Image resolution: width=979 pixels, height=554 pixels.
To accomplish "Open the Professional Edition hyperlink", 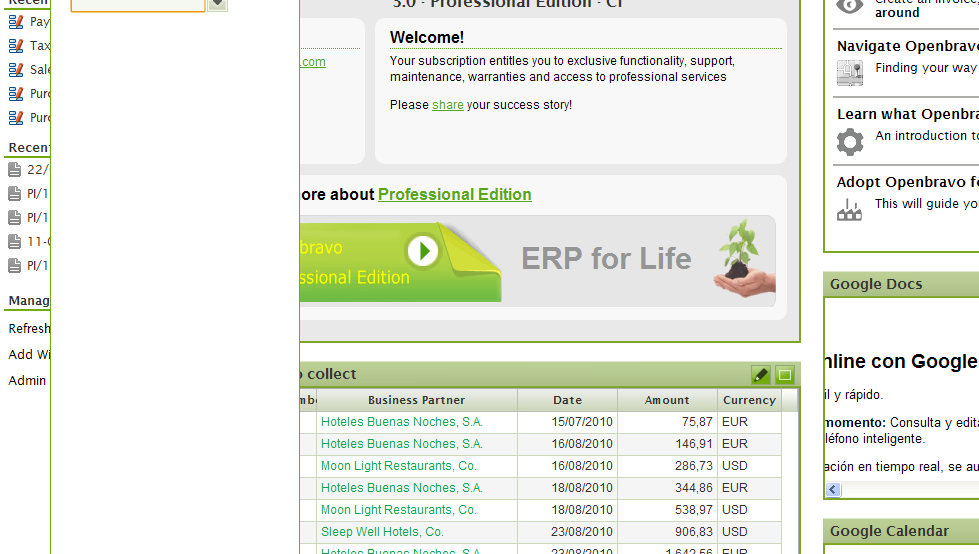I will click(455, 194).
